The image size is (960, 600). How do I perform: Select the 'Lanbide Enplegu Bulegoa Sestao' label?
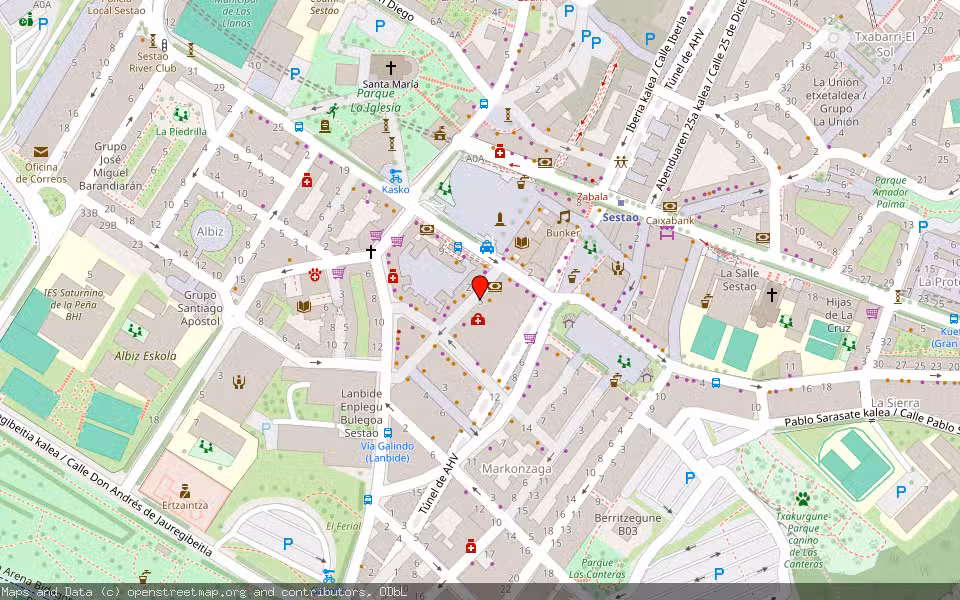click(x=361, y=413)
